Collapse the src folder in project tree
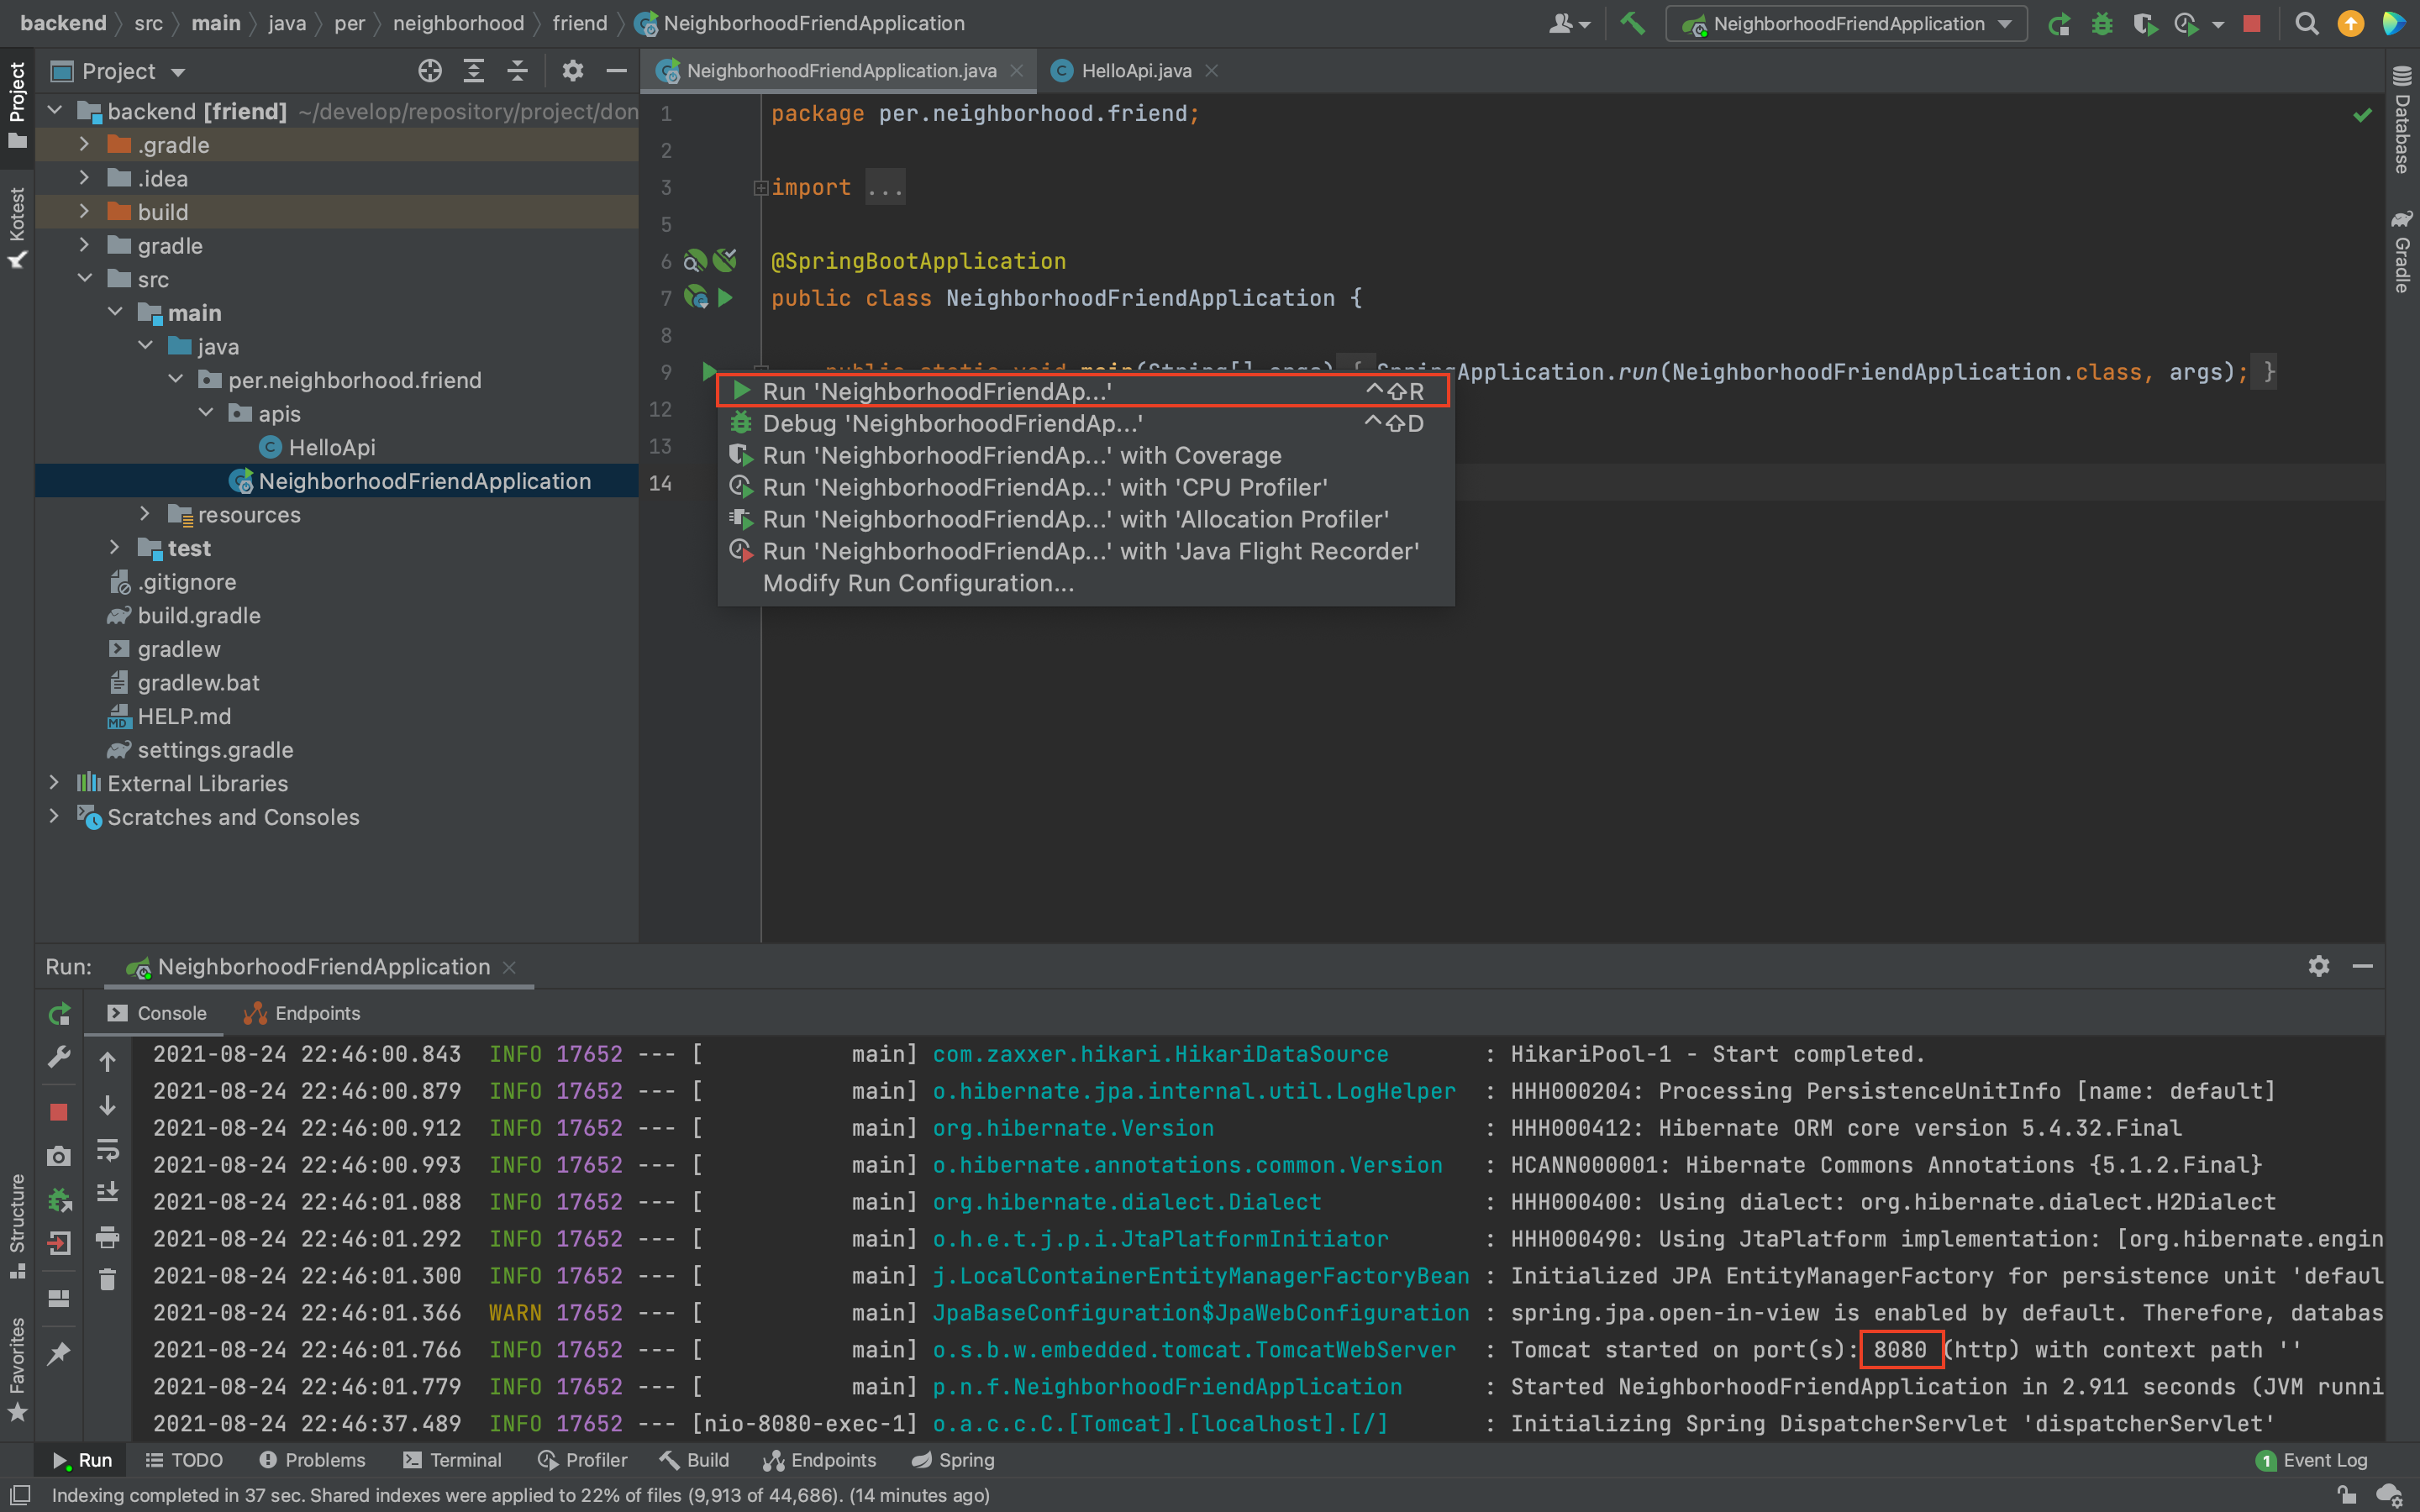This screenshot has width=2420, height=1512. tap(85, 279)
